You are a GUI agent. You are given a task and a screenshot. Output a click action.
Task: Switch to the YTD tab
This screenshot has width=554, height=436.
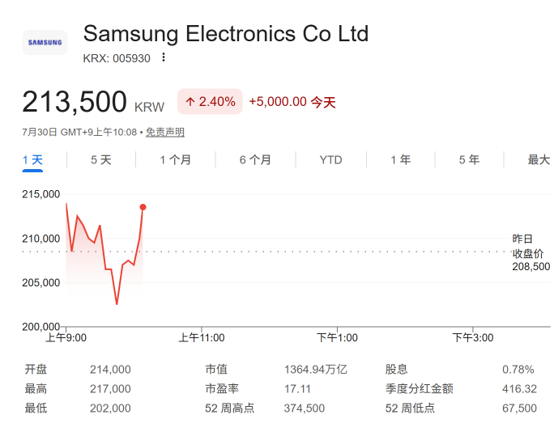point(331,160)
